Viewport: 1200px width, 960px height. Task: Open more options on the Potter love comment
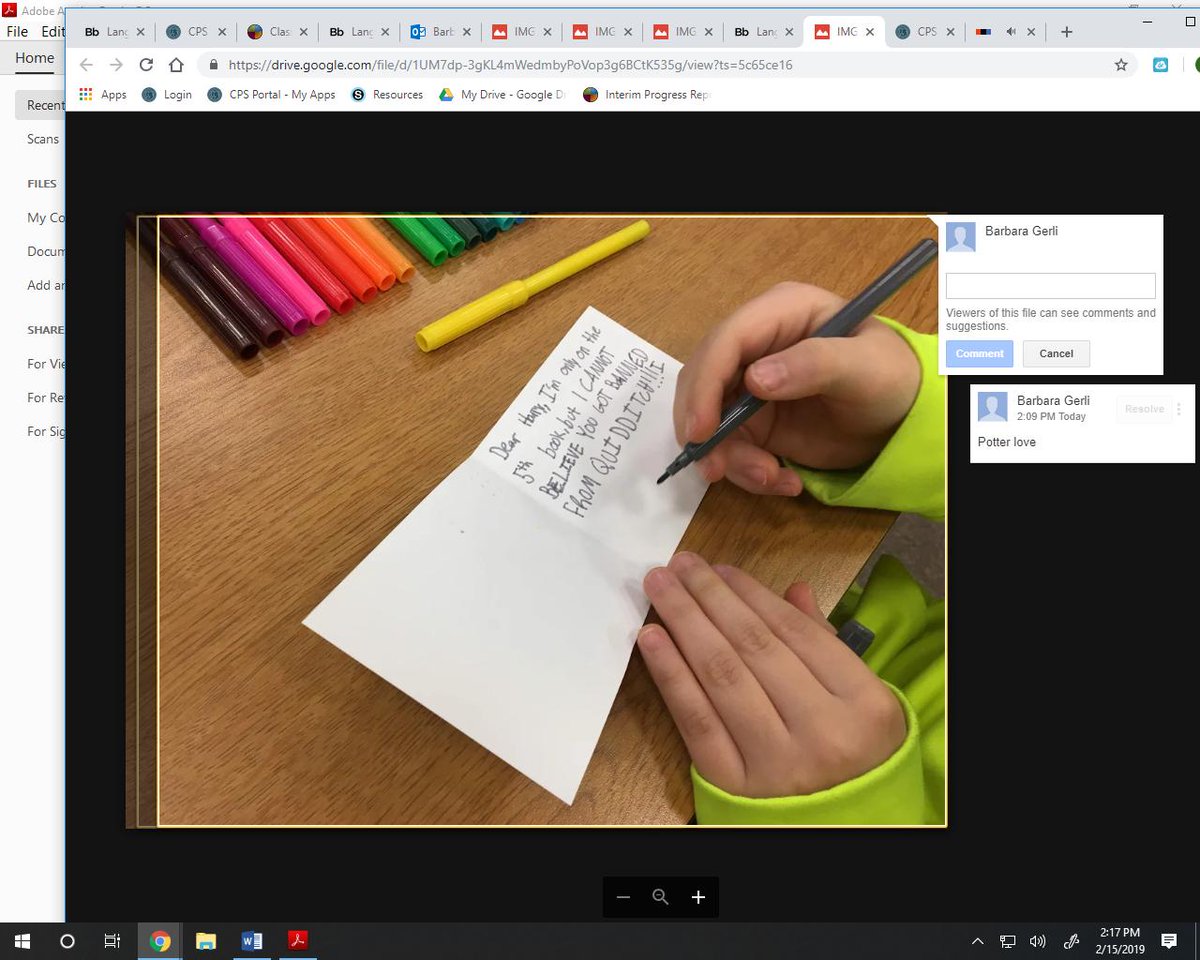[1179, 409]
